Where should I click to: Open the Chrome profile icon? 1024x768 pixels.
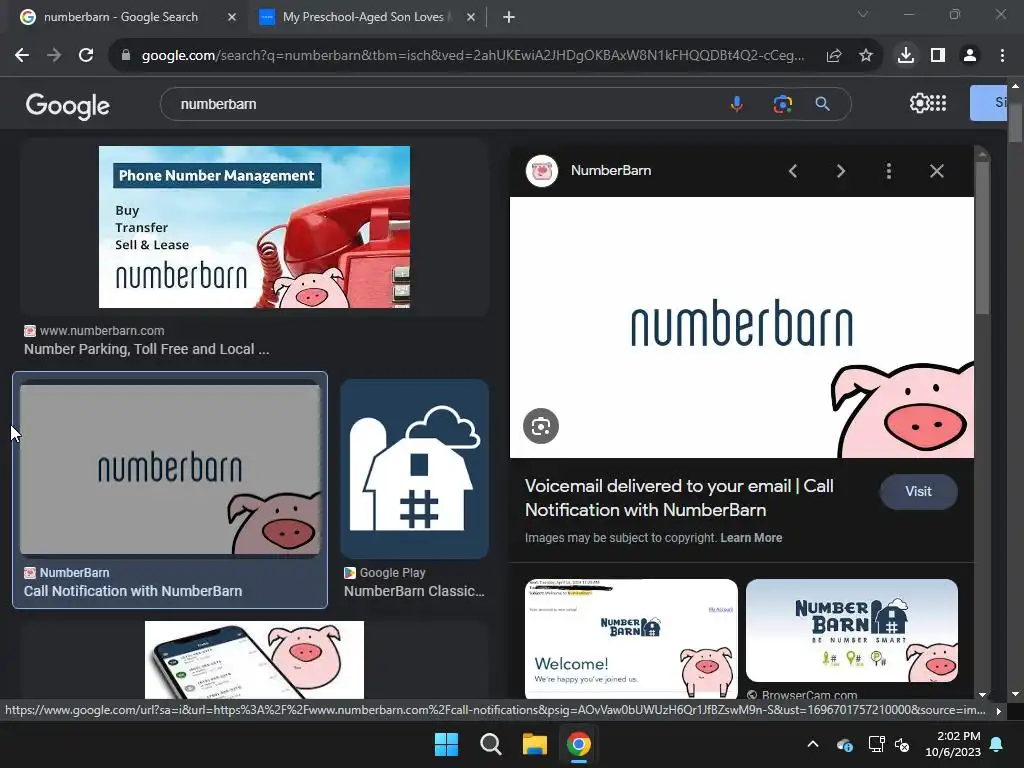(x=970, y=56)
